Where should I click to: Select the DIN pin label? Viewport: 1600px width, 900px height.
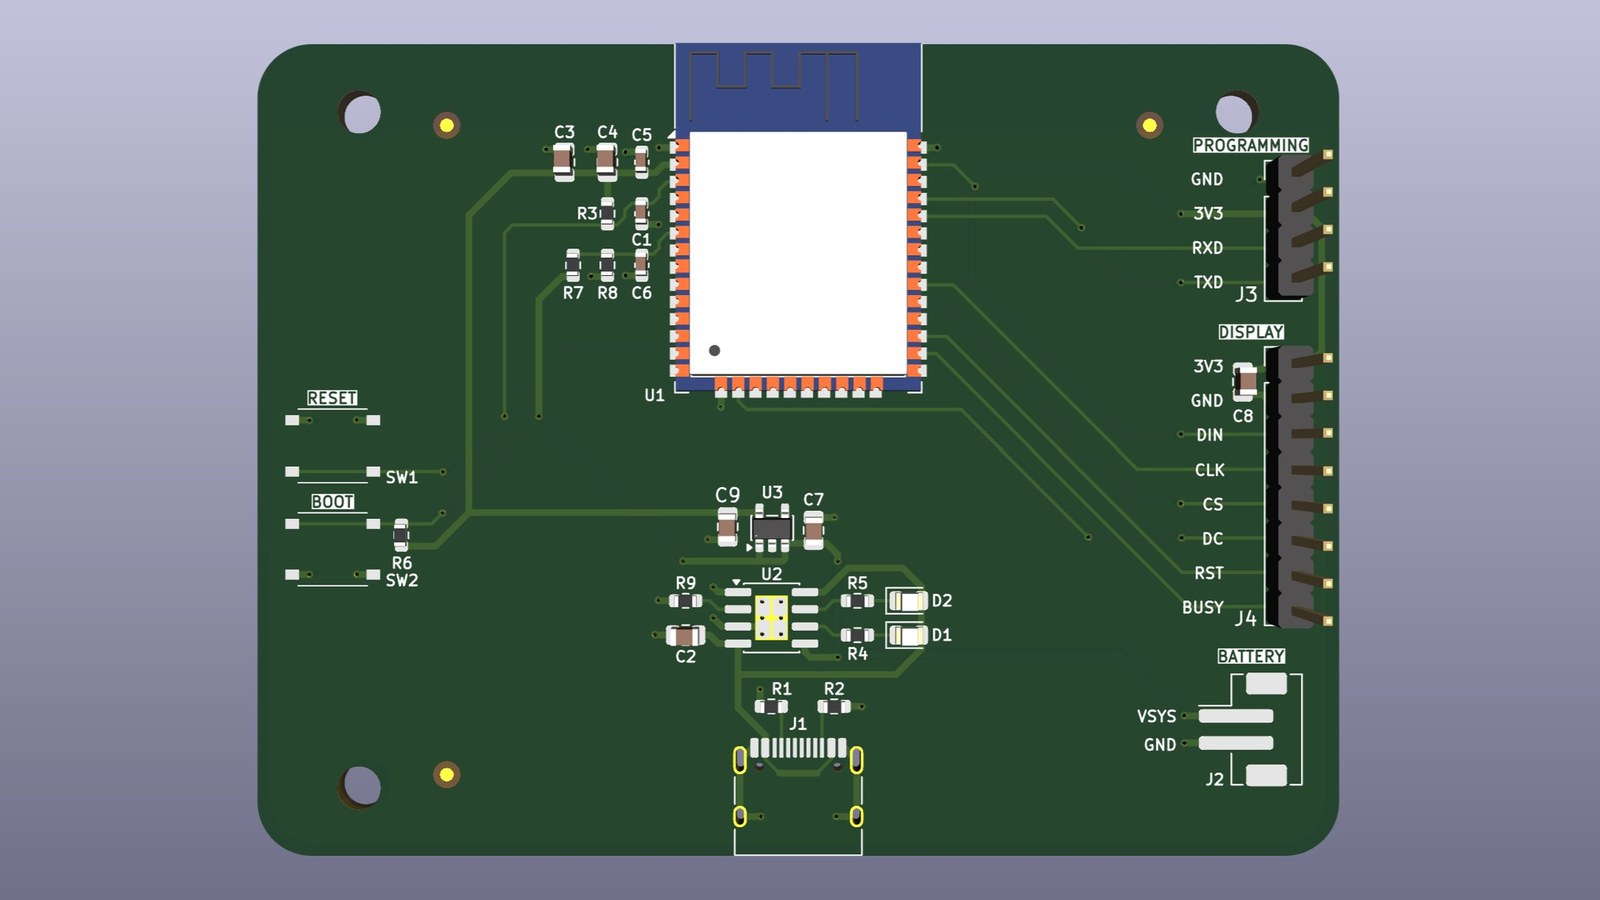(1209, 435)
